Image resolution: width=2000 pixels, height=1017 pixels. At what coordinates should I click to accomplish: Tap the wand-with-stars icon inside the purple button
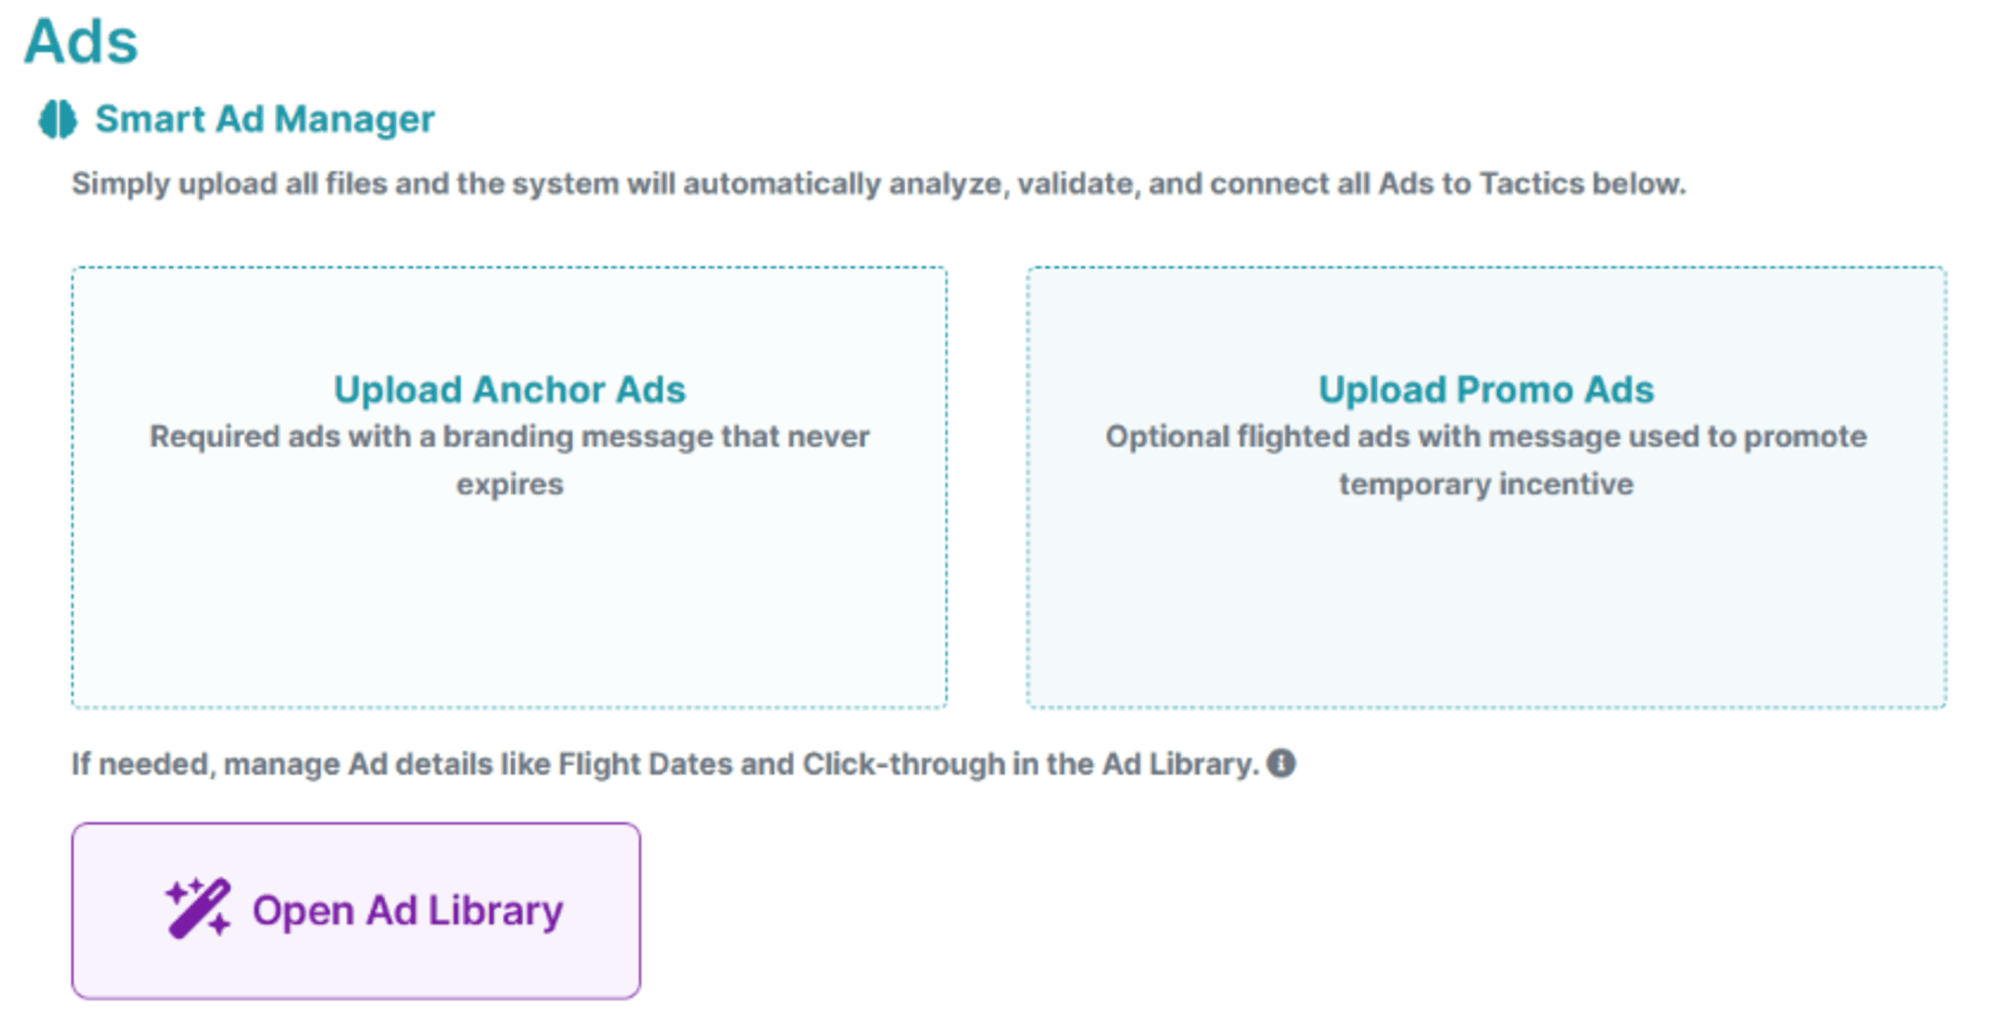coord(196,908)
